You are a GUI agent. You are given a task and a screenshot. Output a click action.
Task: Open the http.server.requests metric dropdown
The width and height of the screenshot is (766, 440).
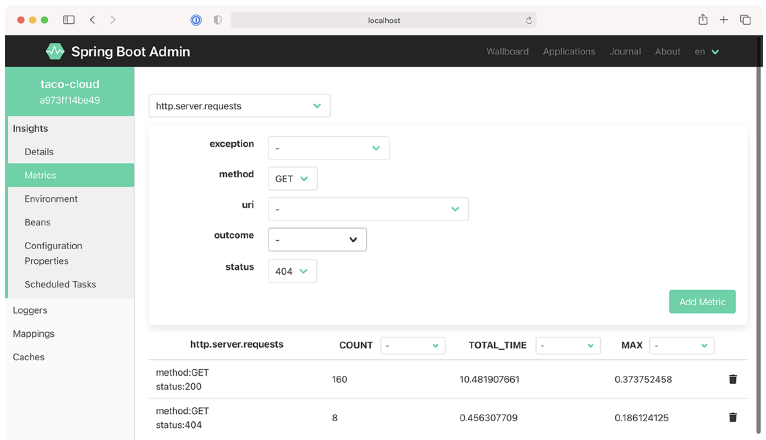[x=239, y=105]
